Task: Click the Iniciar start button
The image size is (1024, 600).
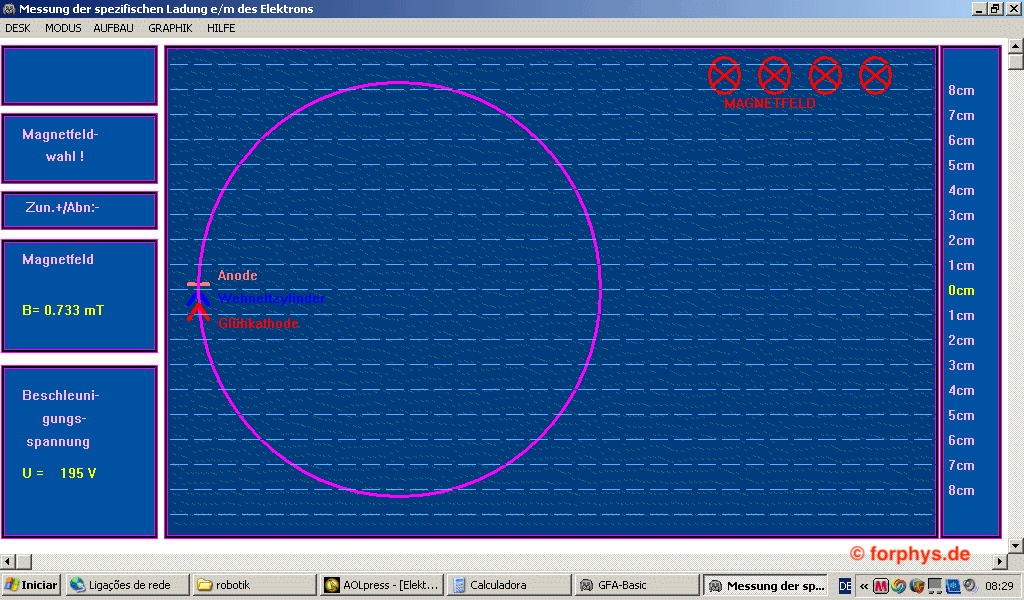Action: [x=31, y=585]
